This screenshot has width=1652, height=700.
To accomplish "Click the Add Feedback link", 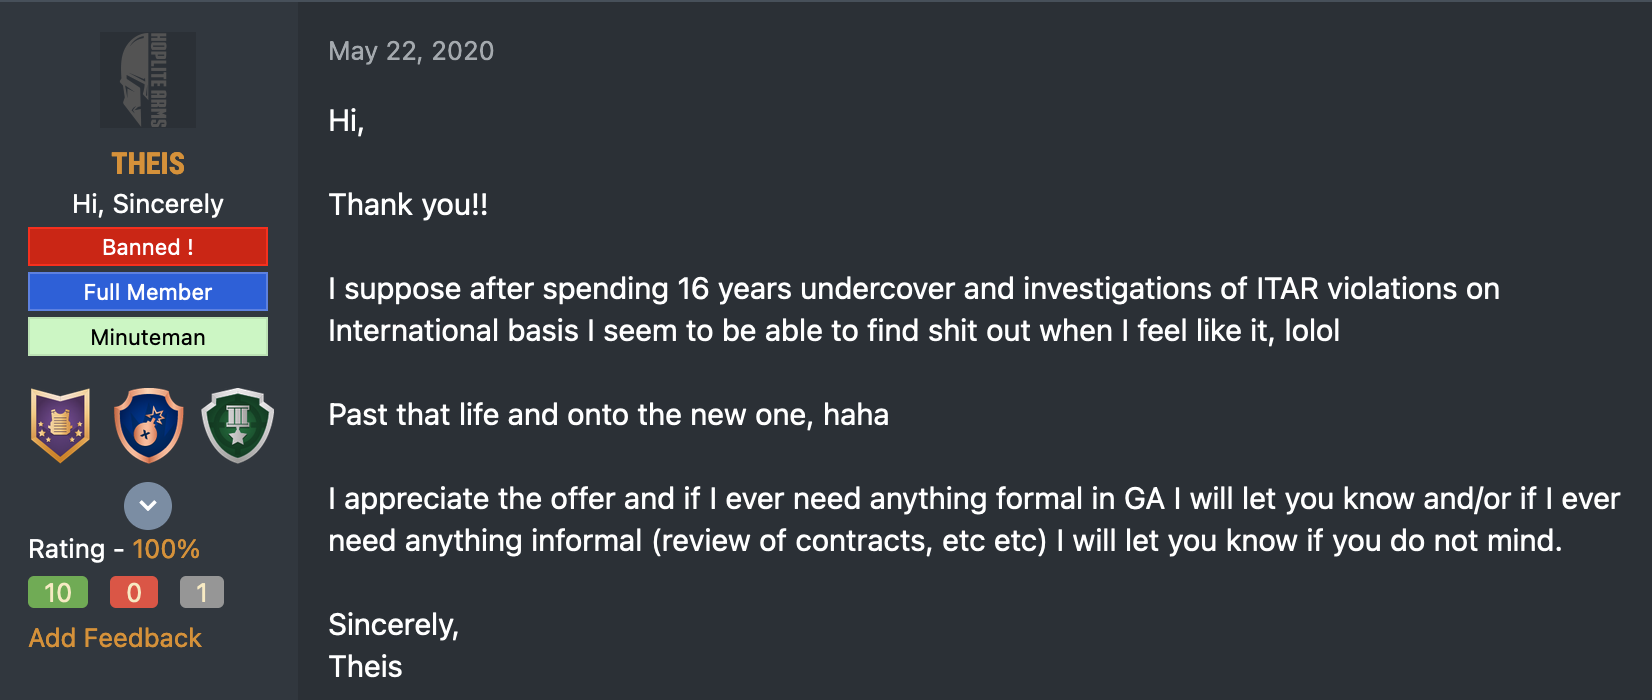I will (x=115, y=638).
